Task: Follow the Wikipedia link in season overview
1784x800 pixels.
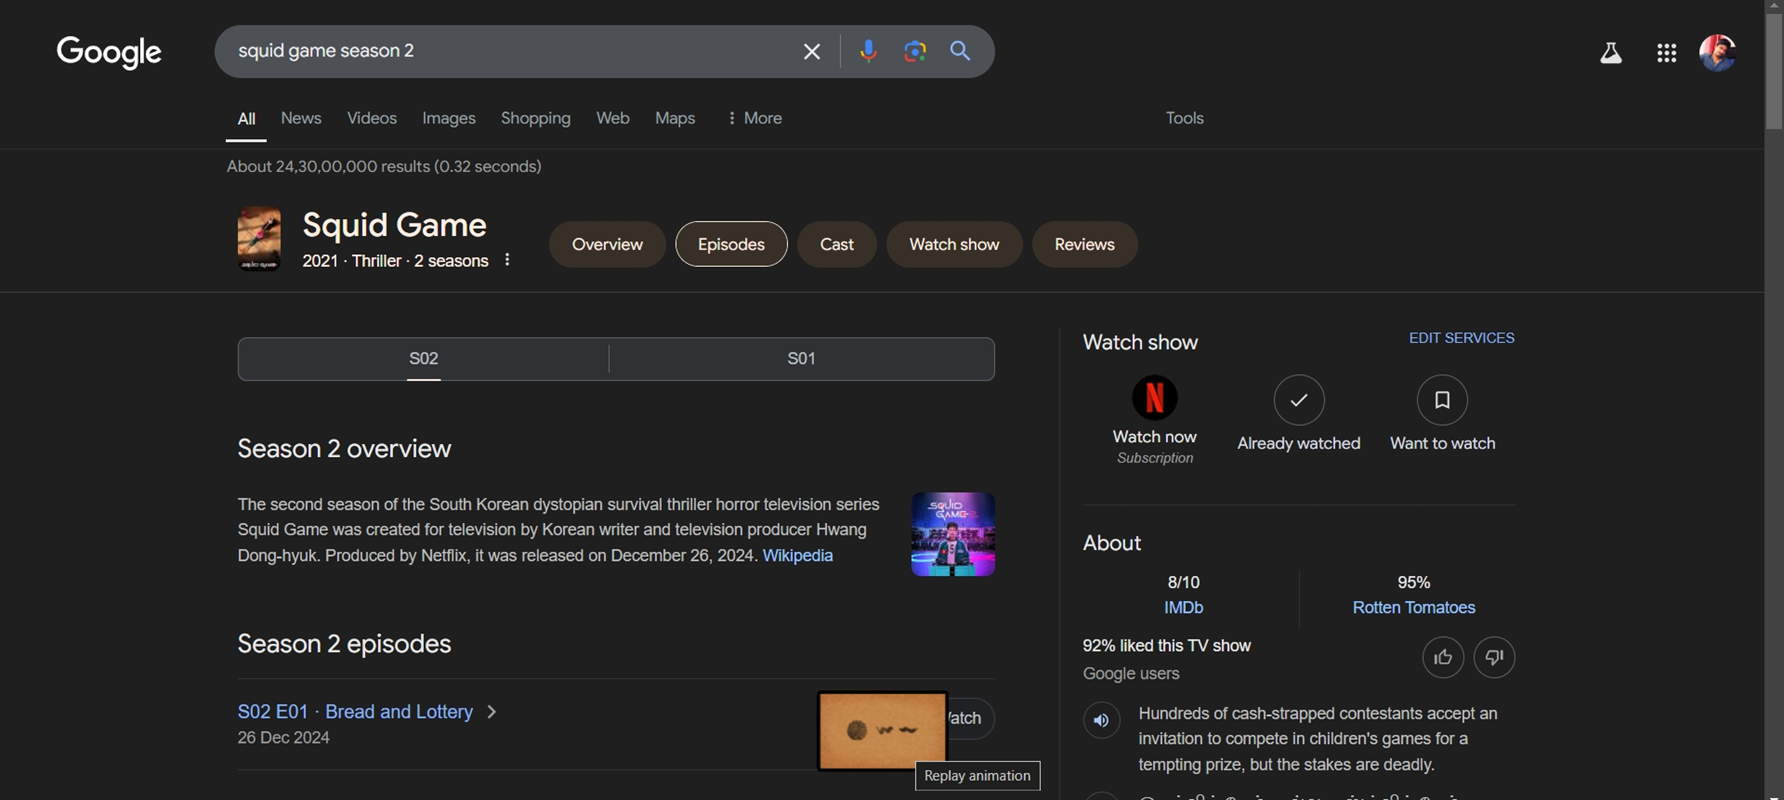Action: click(797, 555)
